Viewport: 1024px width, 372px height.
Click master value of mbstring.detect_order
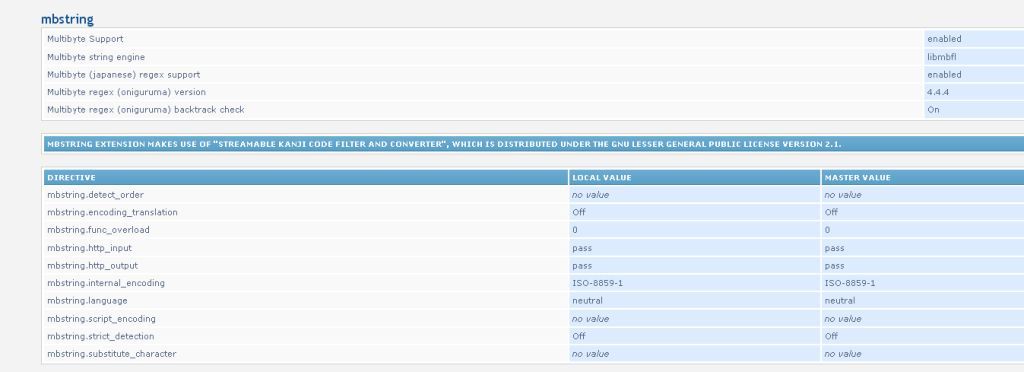tap(842, 195)
